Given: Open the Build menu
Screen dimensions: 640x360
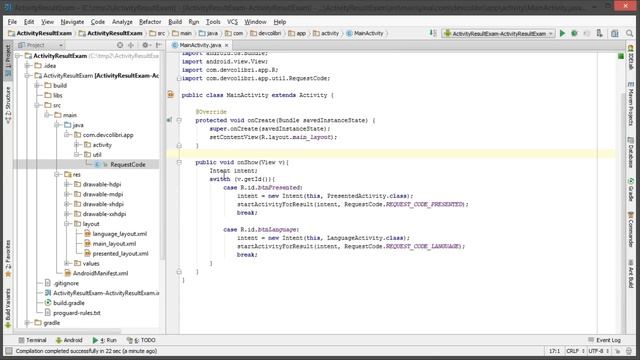Looking at the screenshot, I should pyautogui.click(x=175, y=22).
